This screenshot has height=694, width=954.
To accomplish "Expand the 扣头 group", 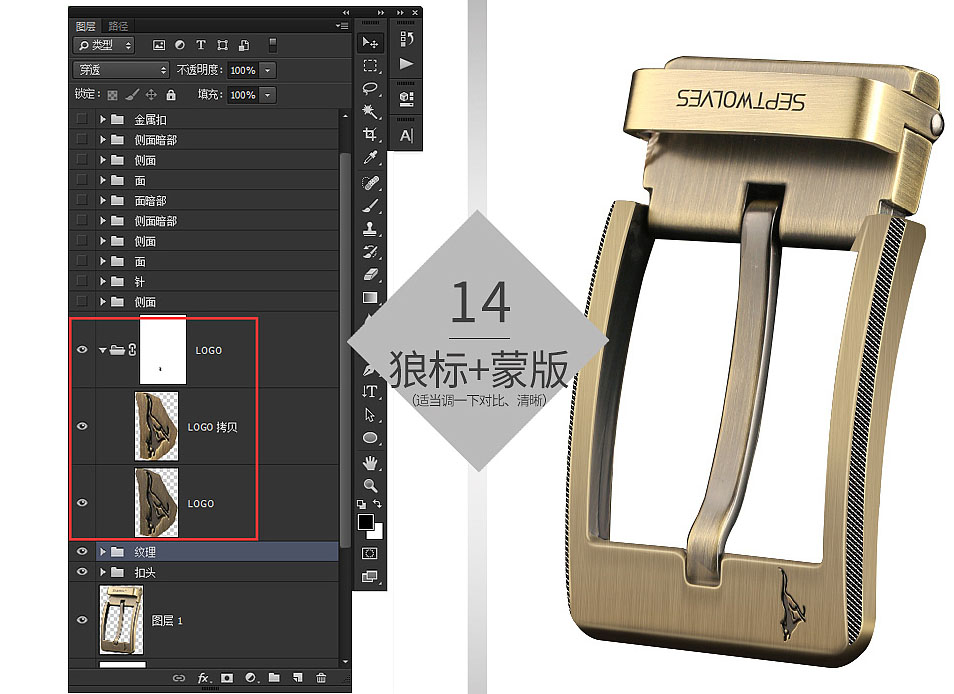I will pyautogui.click(x=103, y=572).
